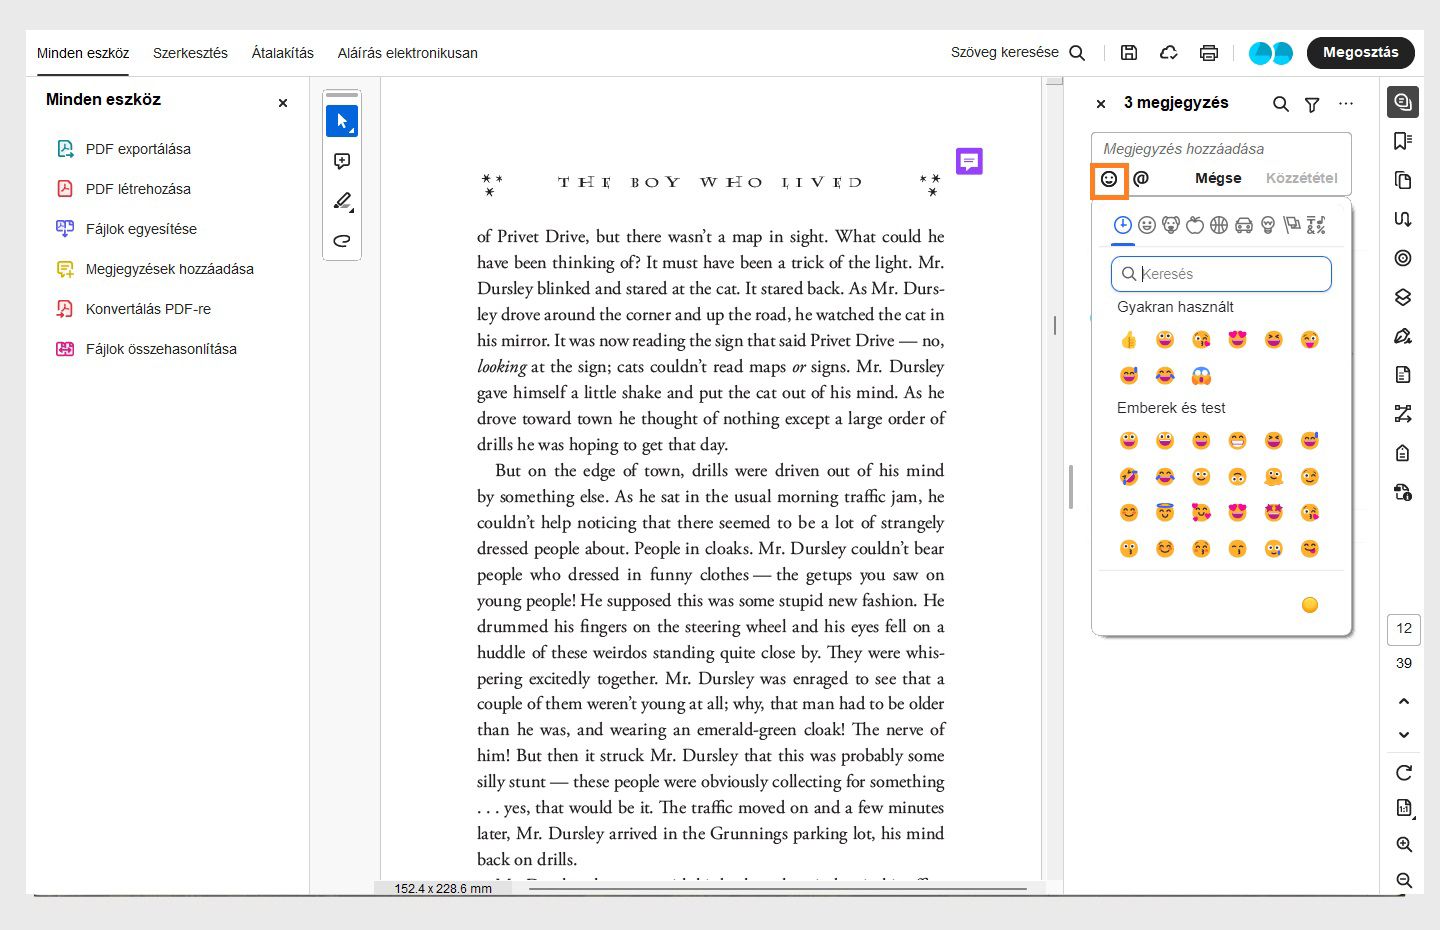Click the magnifier next to Szöveg keresése
Viewport: 1440px width, 930px height.
point(1077,53)
